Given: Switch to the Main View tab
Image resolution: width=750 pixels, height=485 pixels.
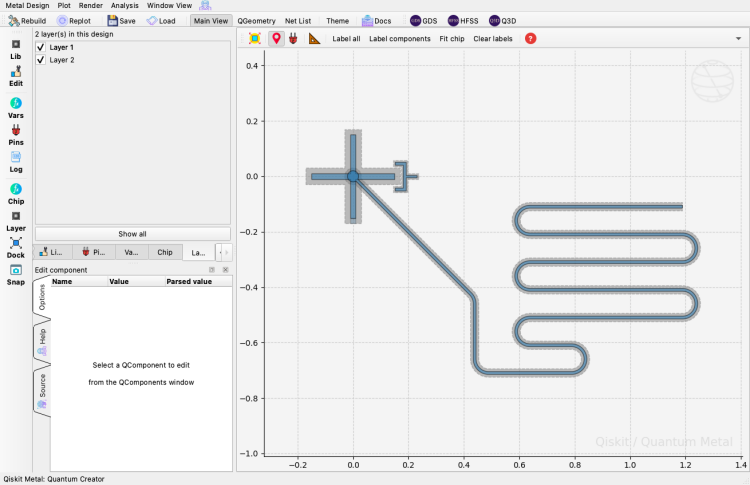Looking at the screenshot, I should (211, 21).
